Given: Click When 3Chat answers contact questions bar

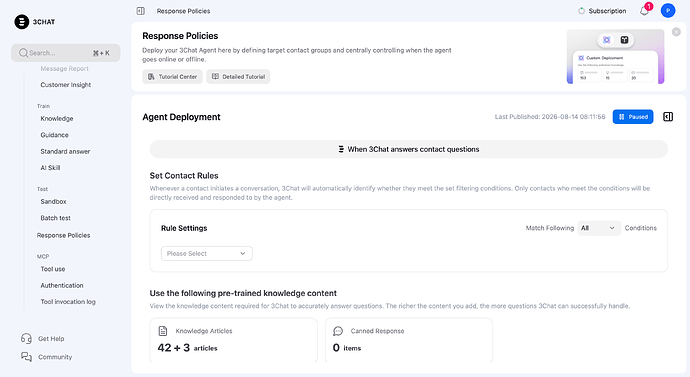Looking at the screenshot, I should pyautogui.click(x=409, y=149).
